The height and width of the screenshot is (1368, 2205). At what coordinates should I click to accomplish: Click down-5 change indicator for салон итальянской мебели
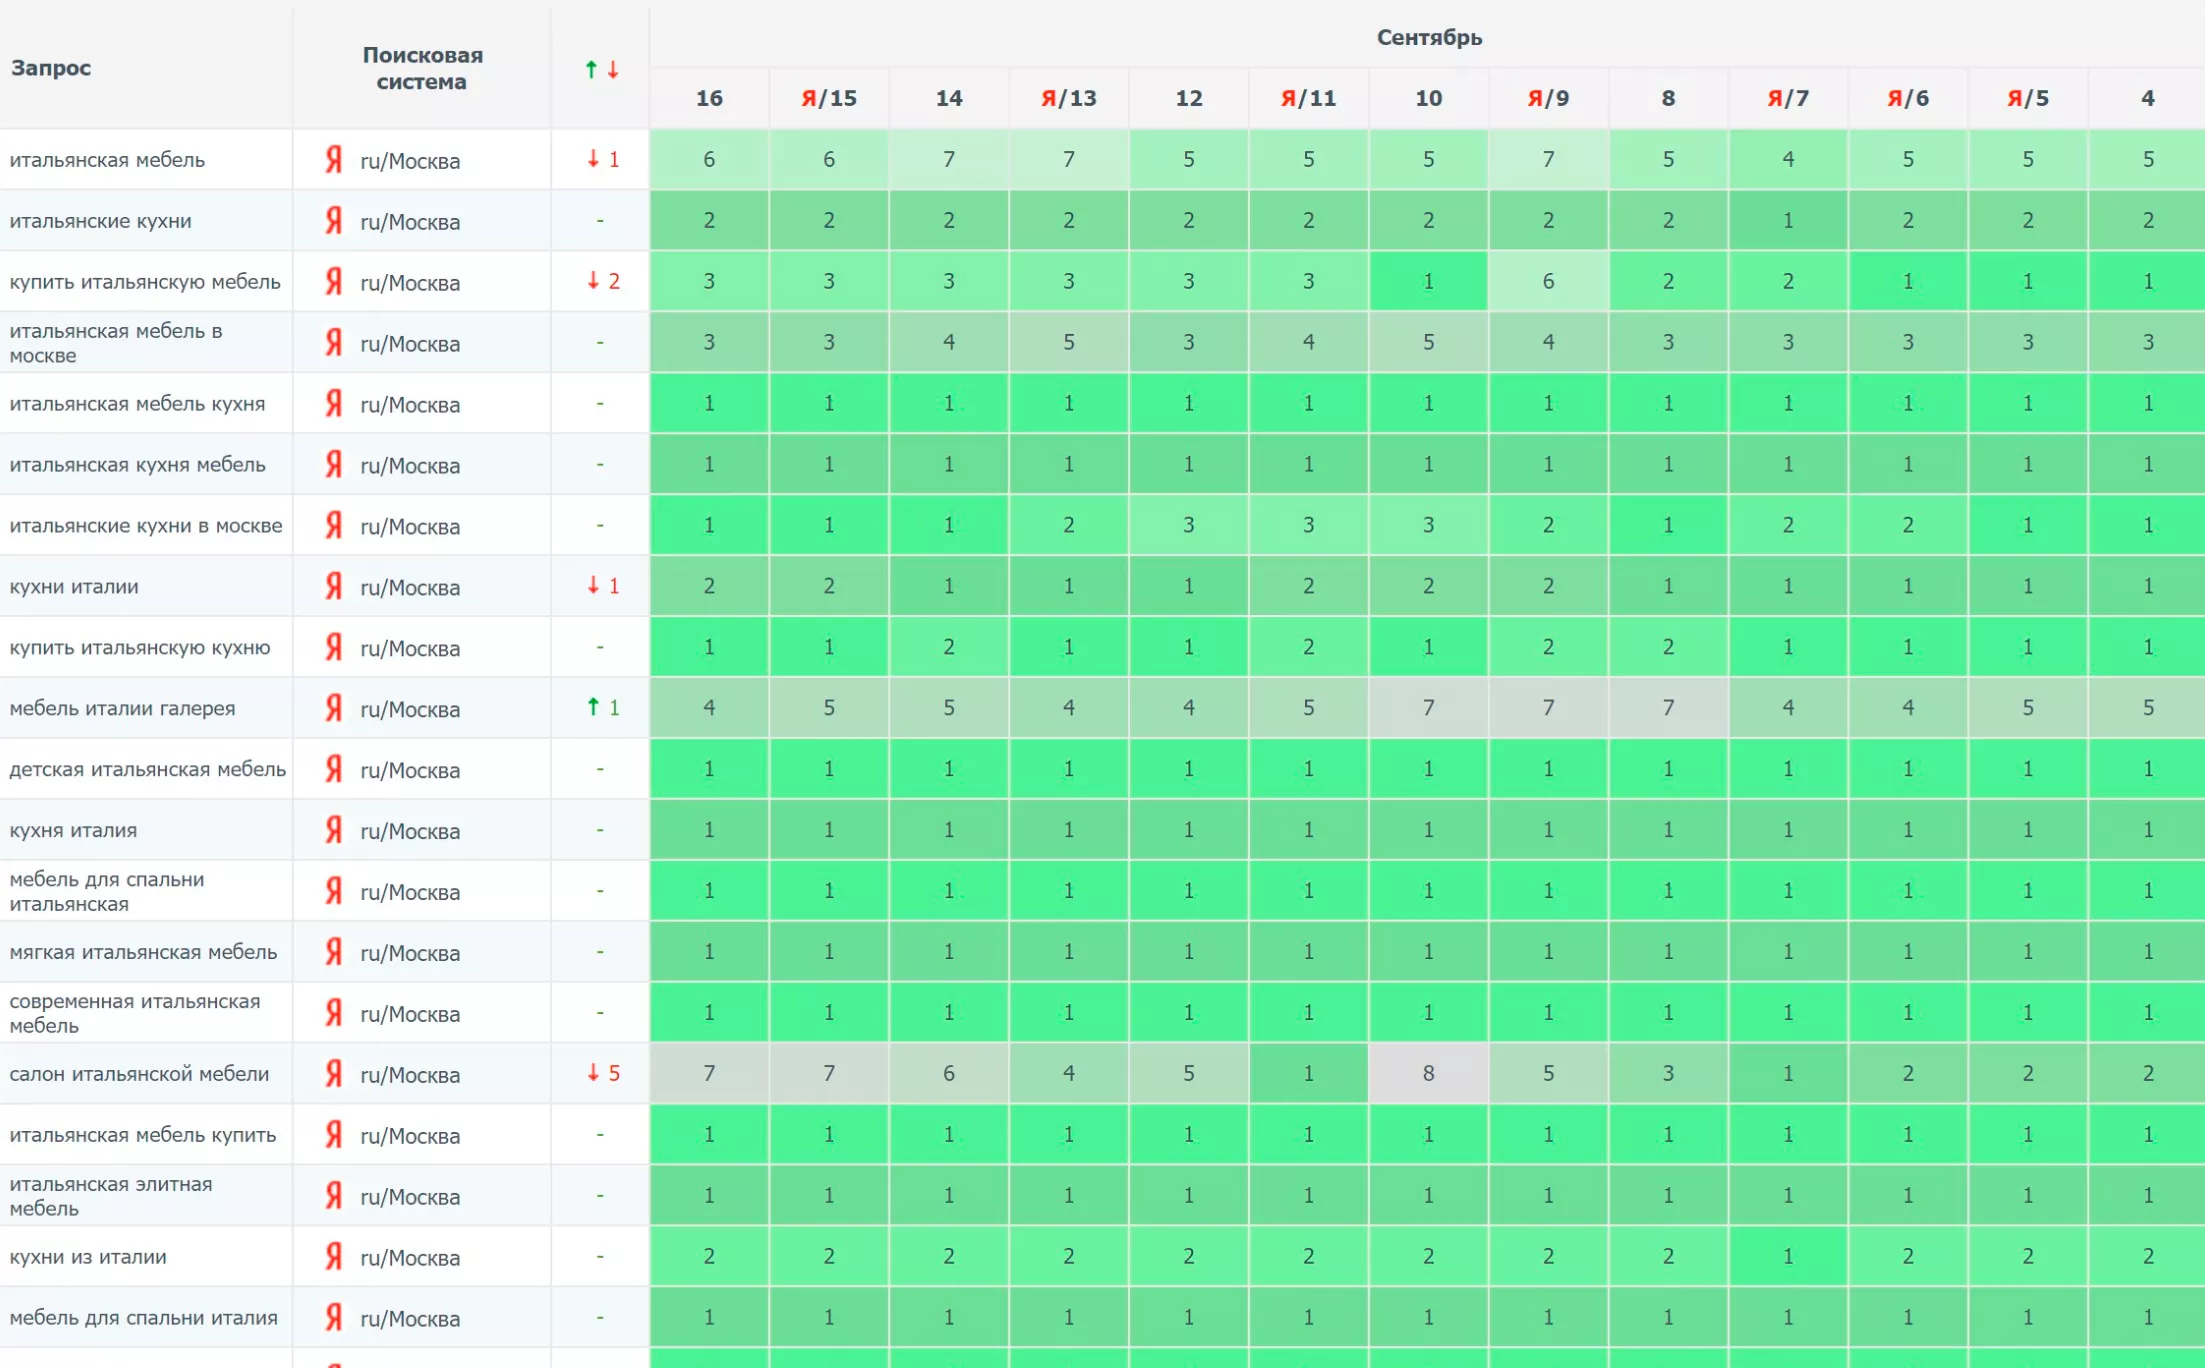[x=603, y=1073]
